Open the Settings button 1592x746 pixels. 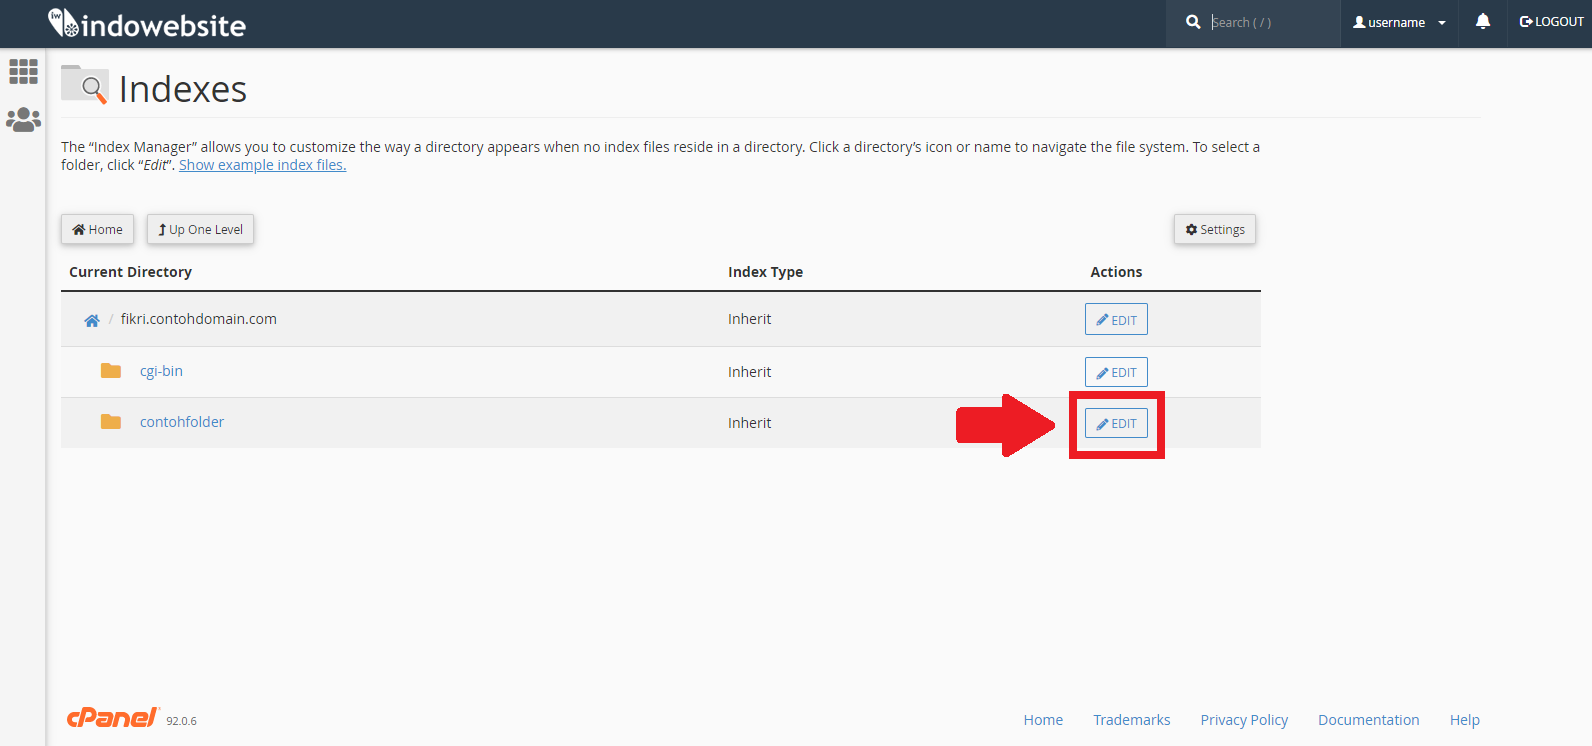tap(1214, 229)
